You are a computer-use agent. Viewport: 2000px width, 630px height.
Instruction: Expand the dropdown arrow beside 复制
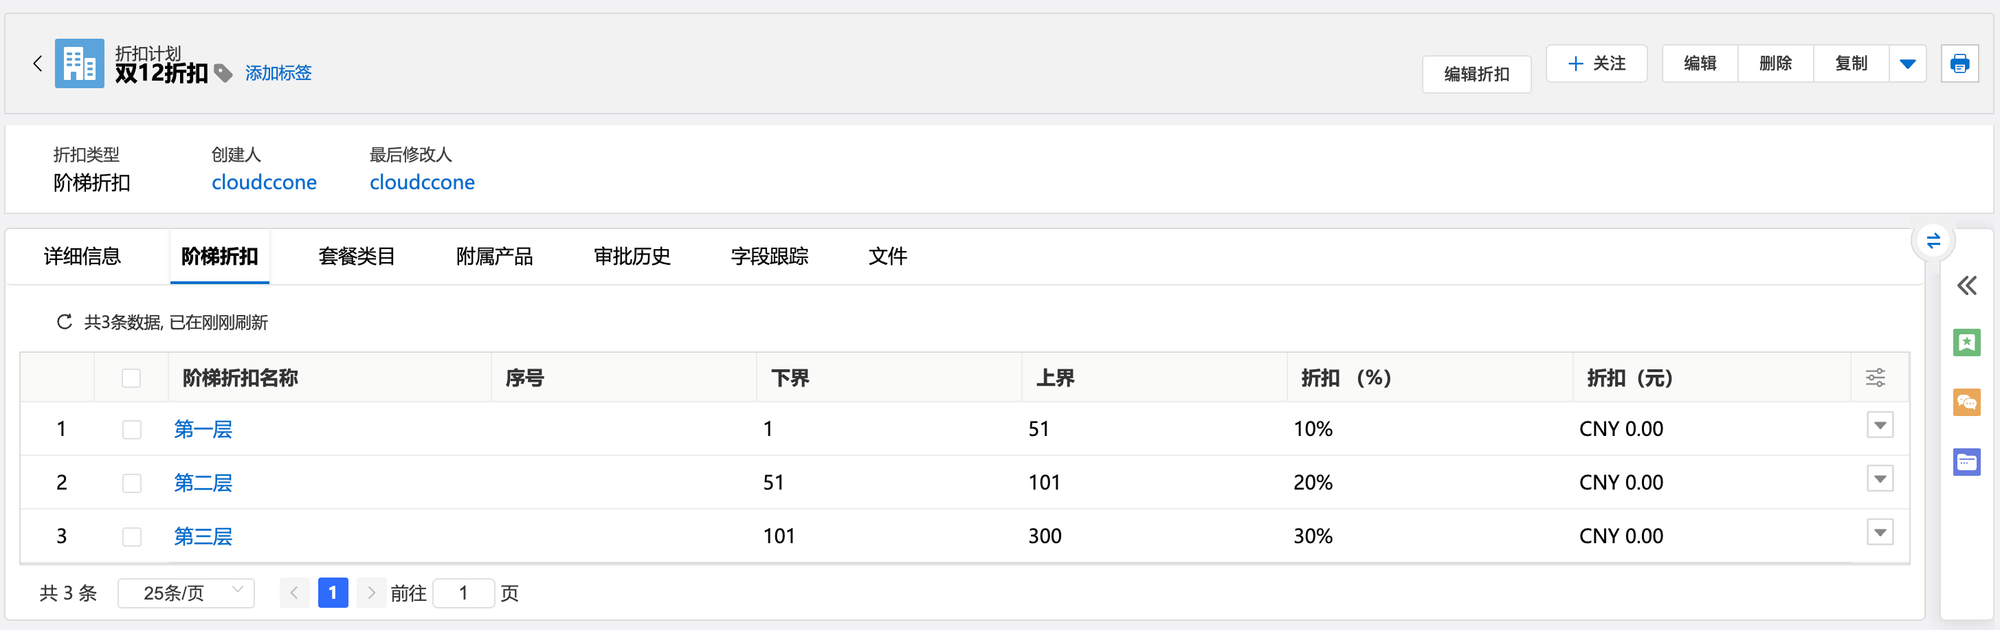pyautogui.click(x=1907, y=64)
